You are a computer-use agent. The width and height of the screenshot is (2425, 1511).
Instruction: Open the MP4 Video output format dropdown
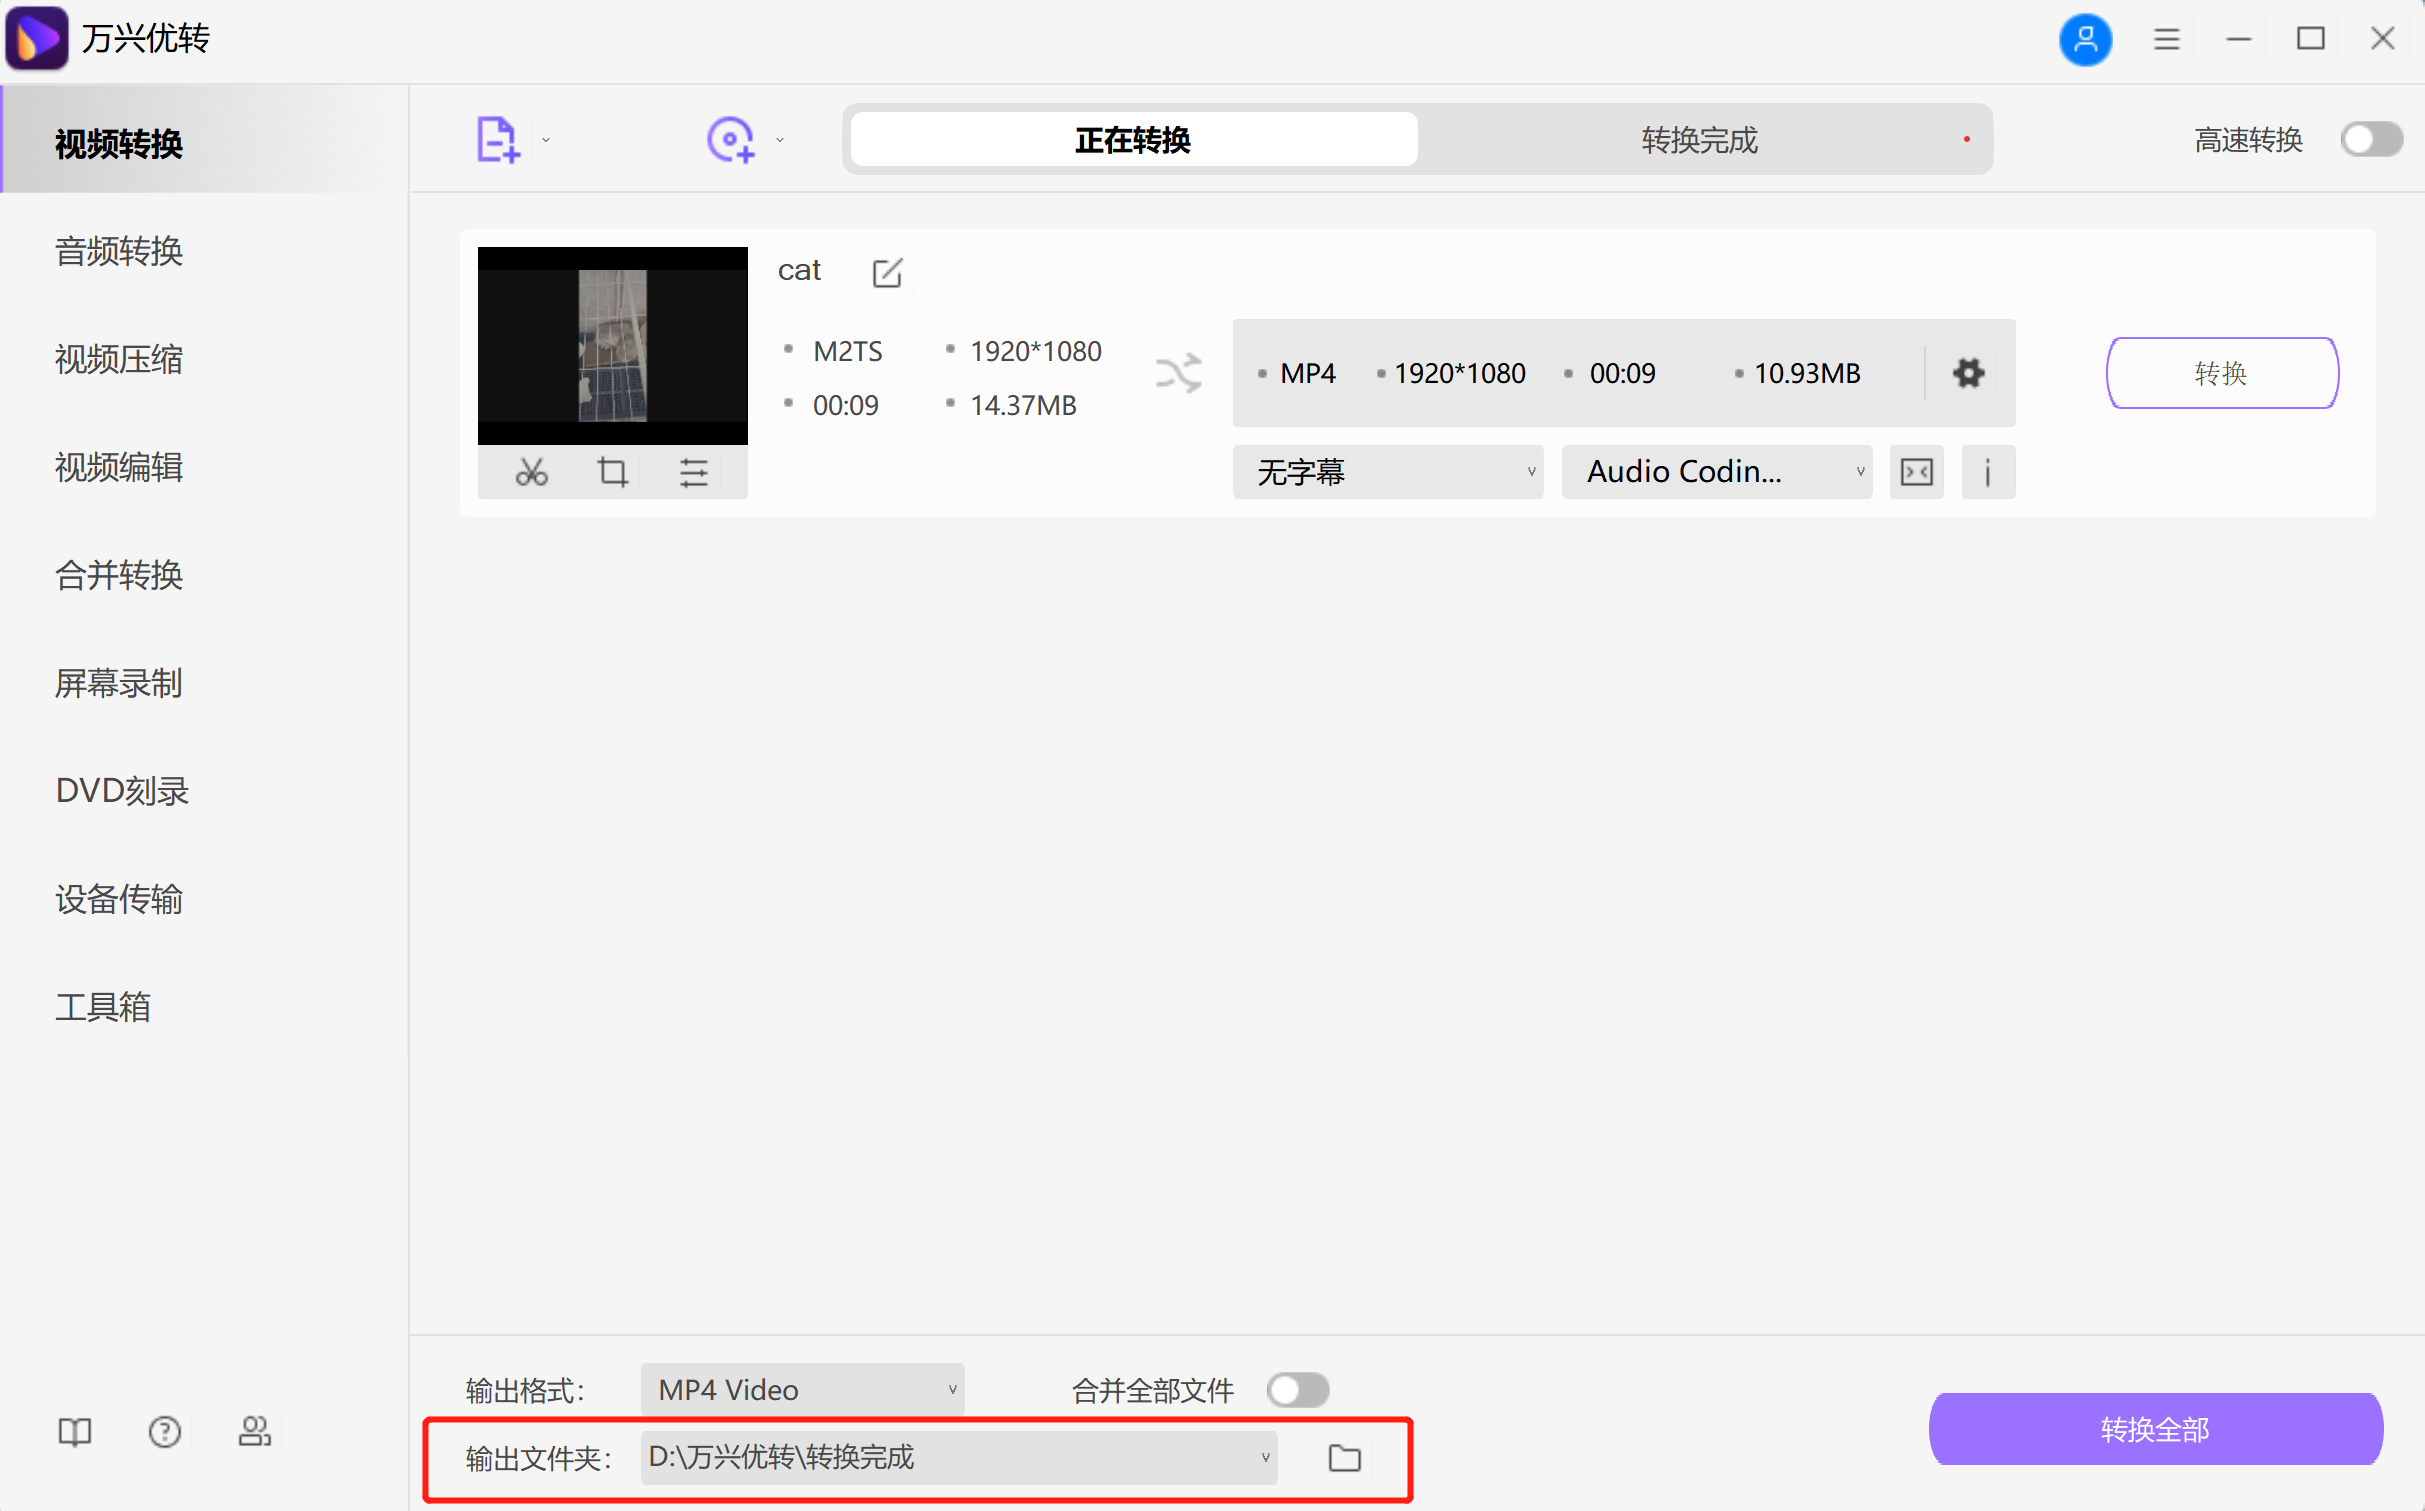801,1389
